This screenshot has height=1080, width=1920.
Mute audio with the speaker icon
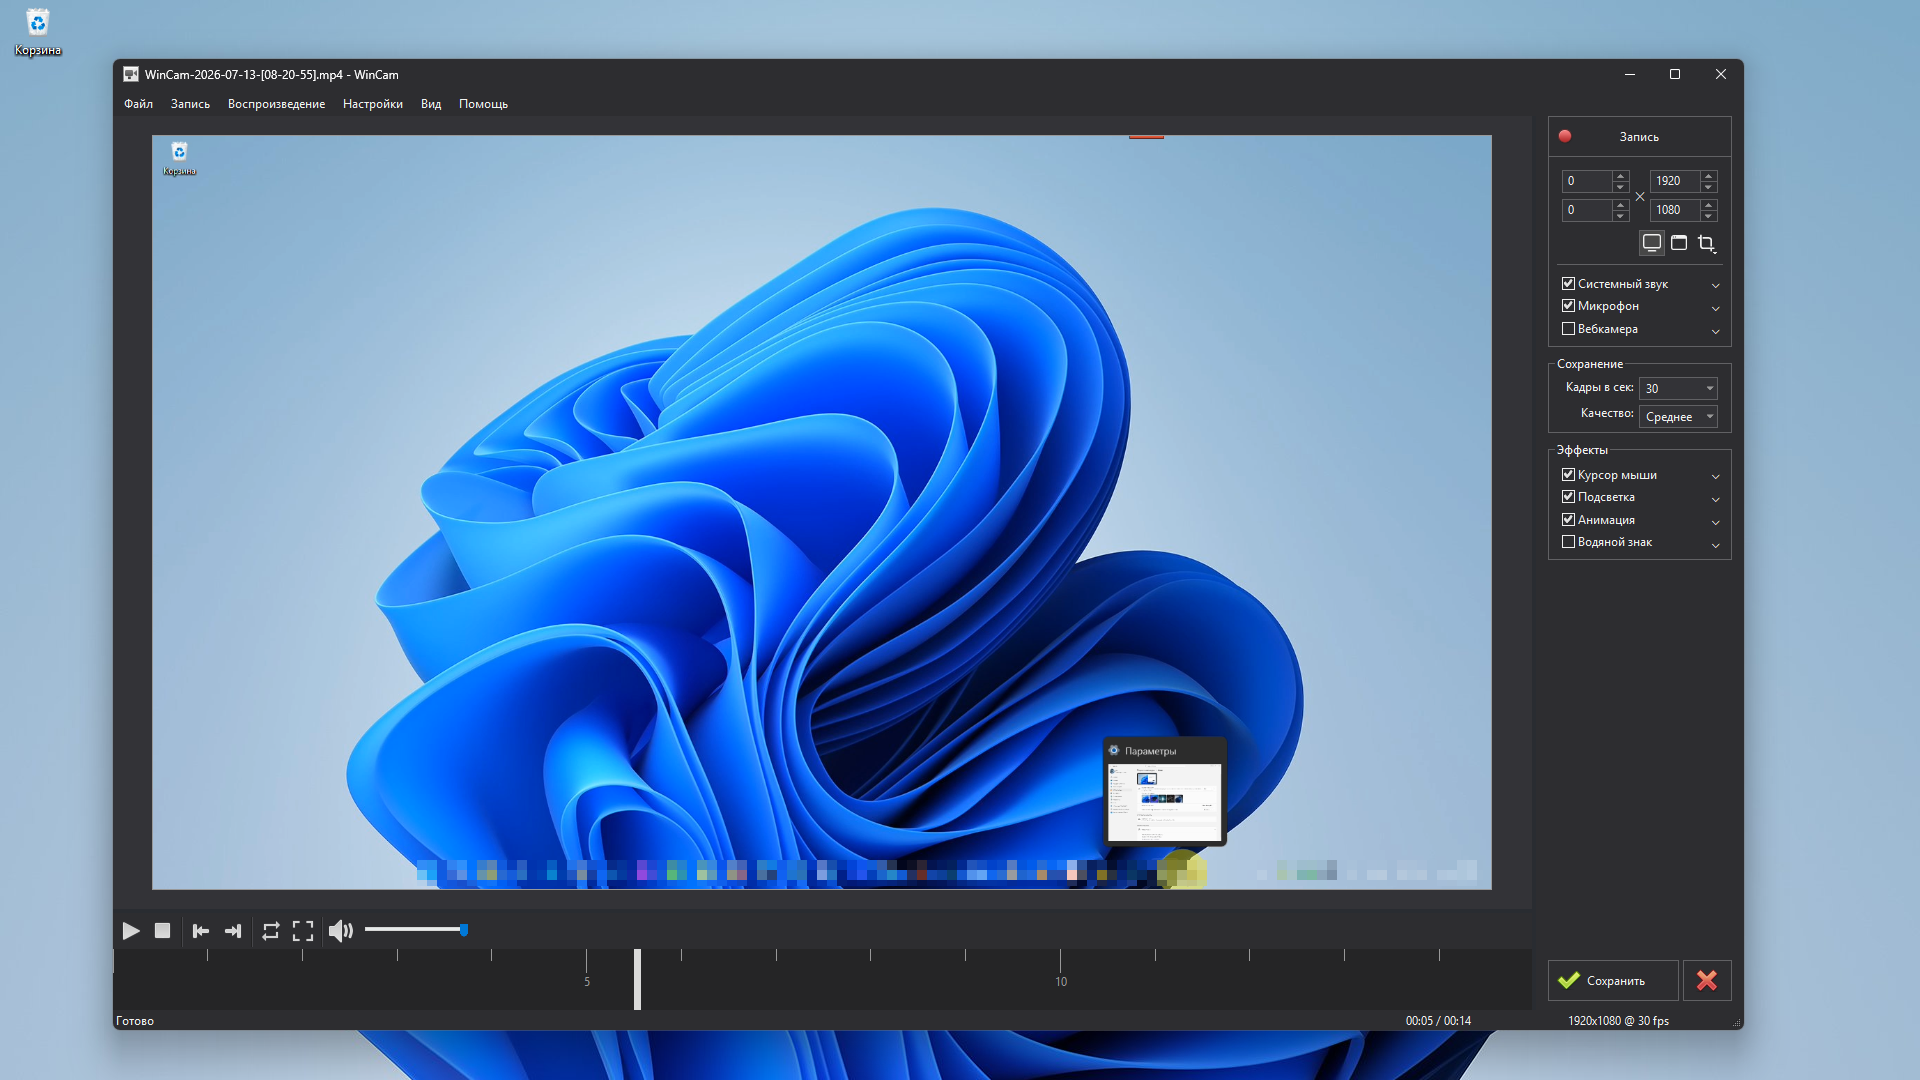point(341,931)
